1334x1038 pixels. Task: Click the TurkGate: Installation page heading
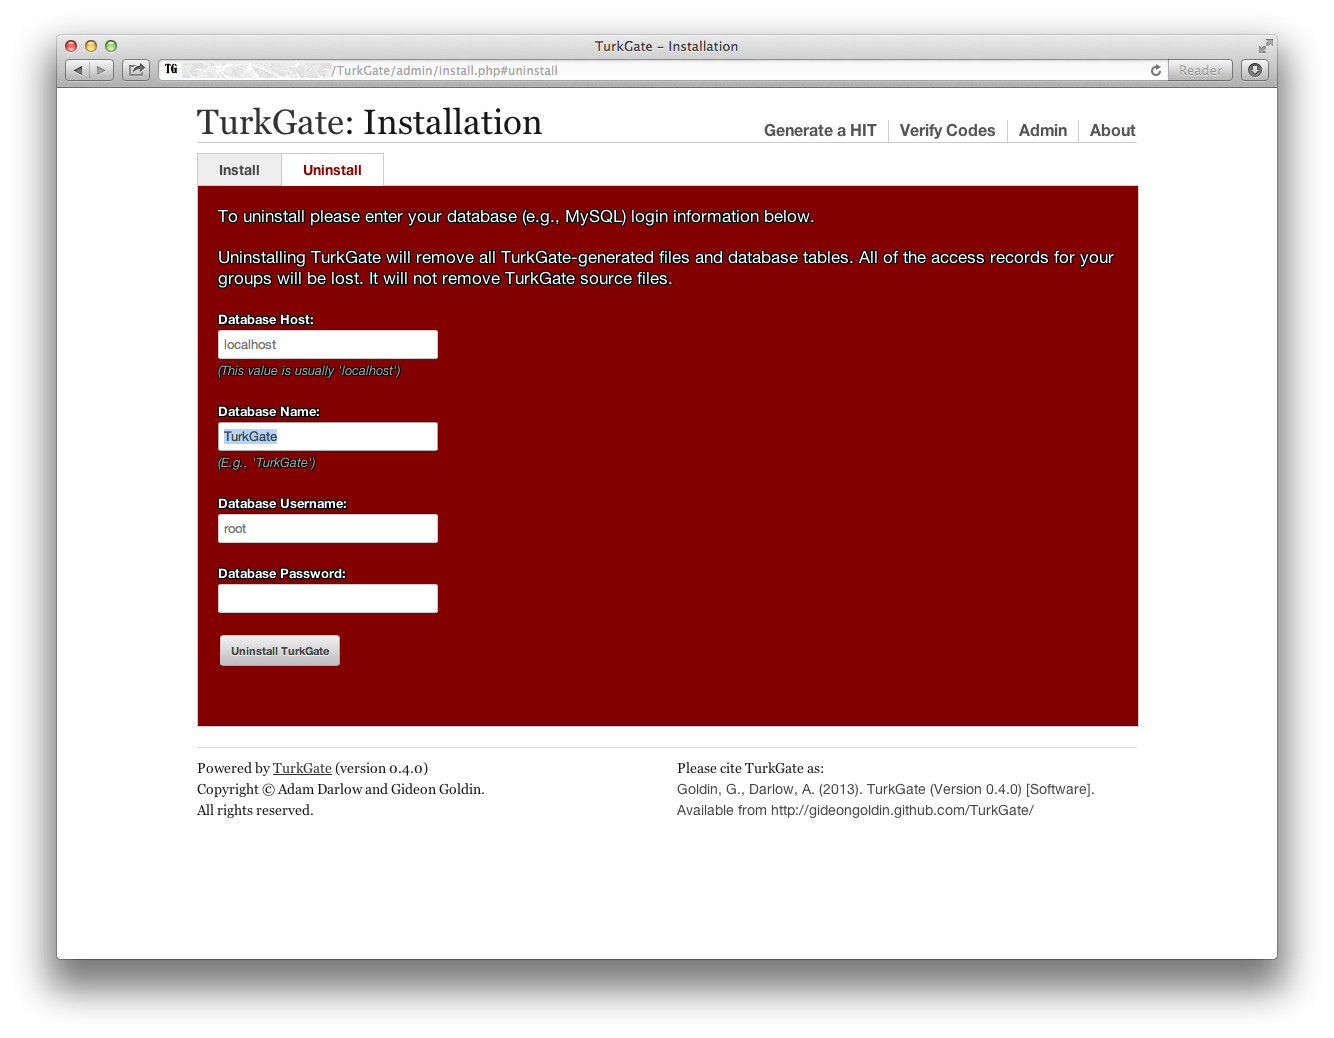coord(369,122)
